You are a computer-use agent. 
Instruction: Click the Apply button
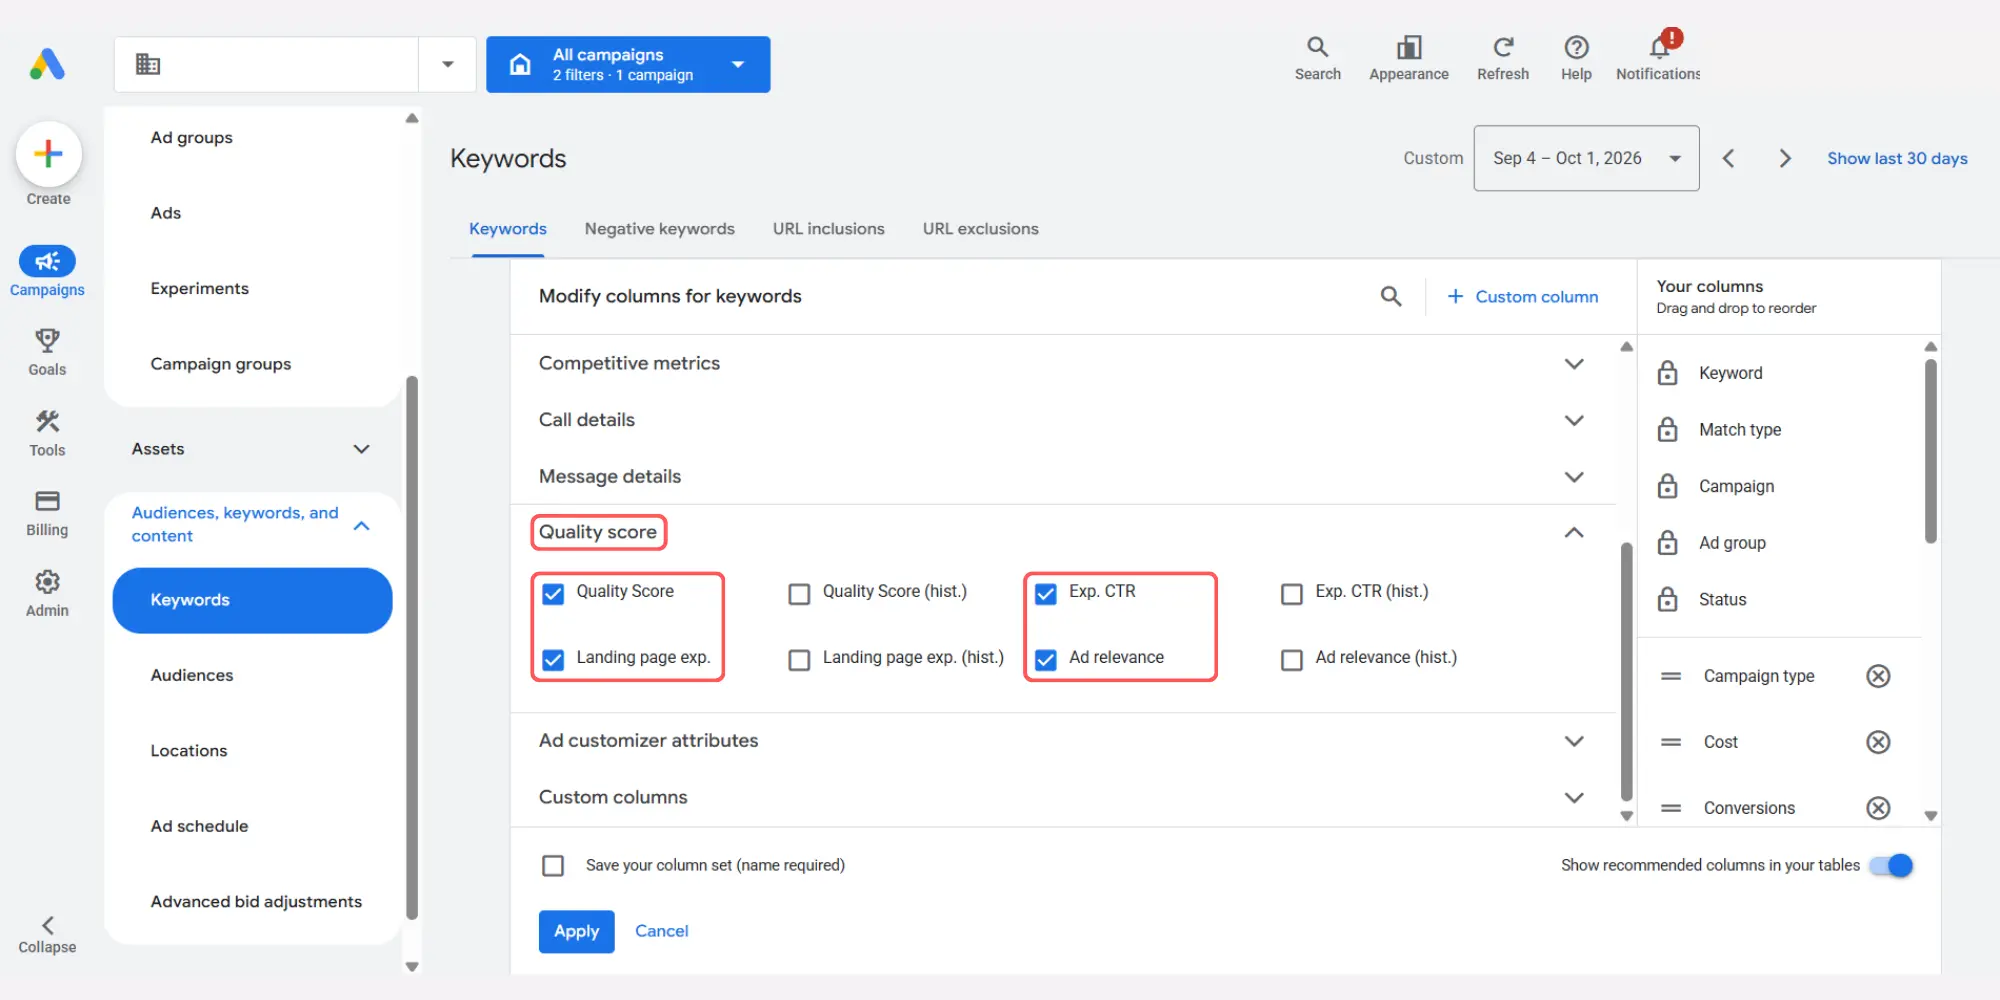[x=576, y=931]
